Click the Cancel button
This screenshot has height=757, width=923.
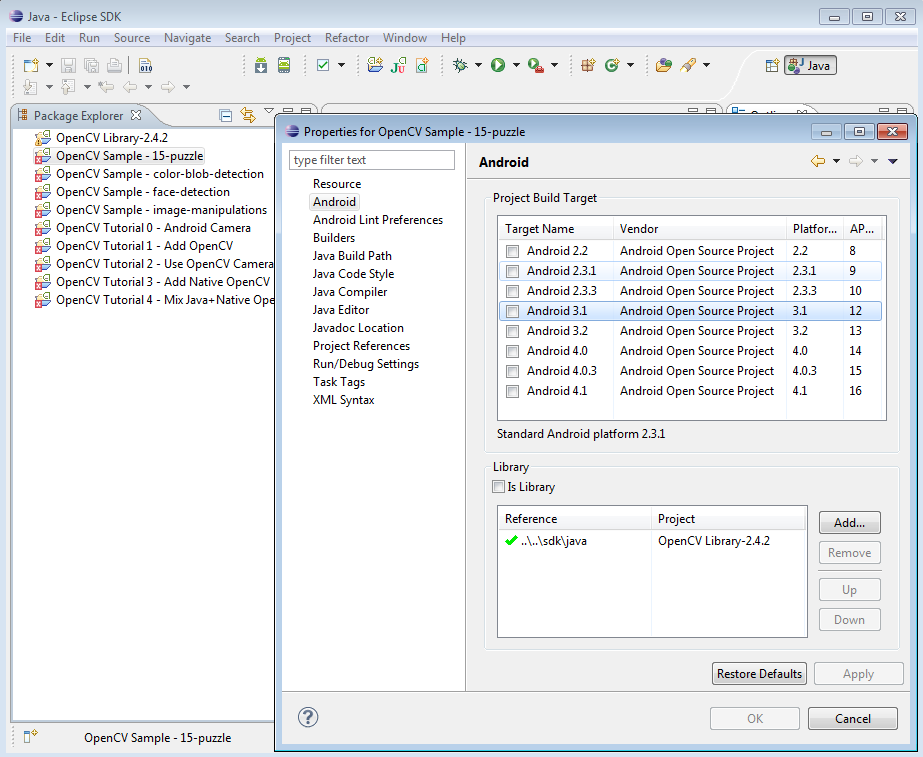(x=852, y=718)
